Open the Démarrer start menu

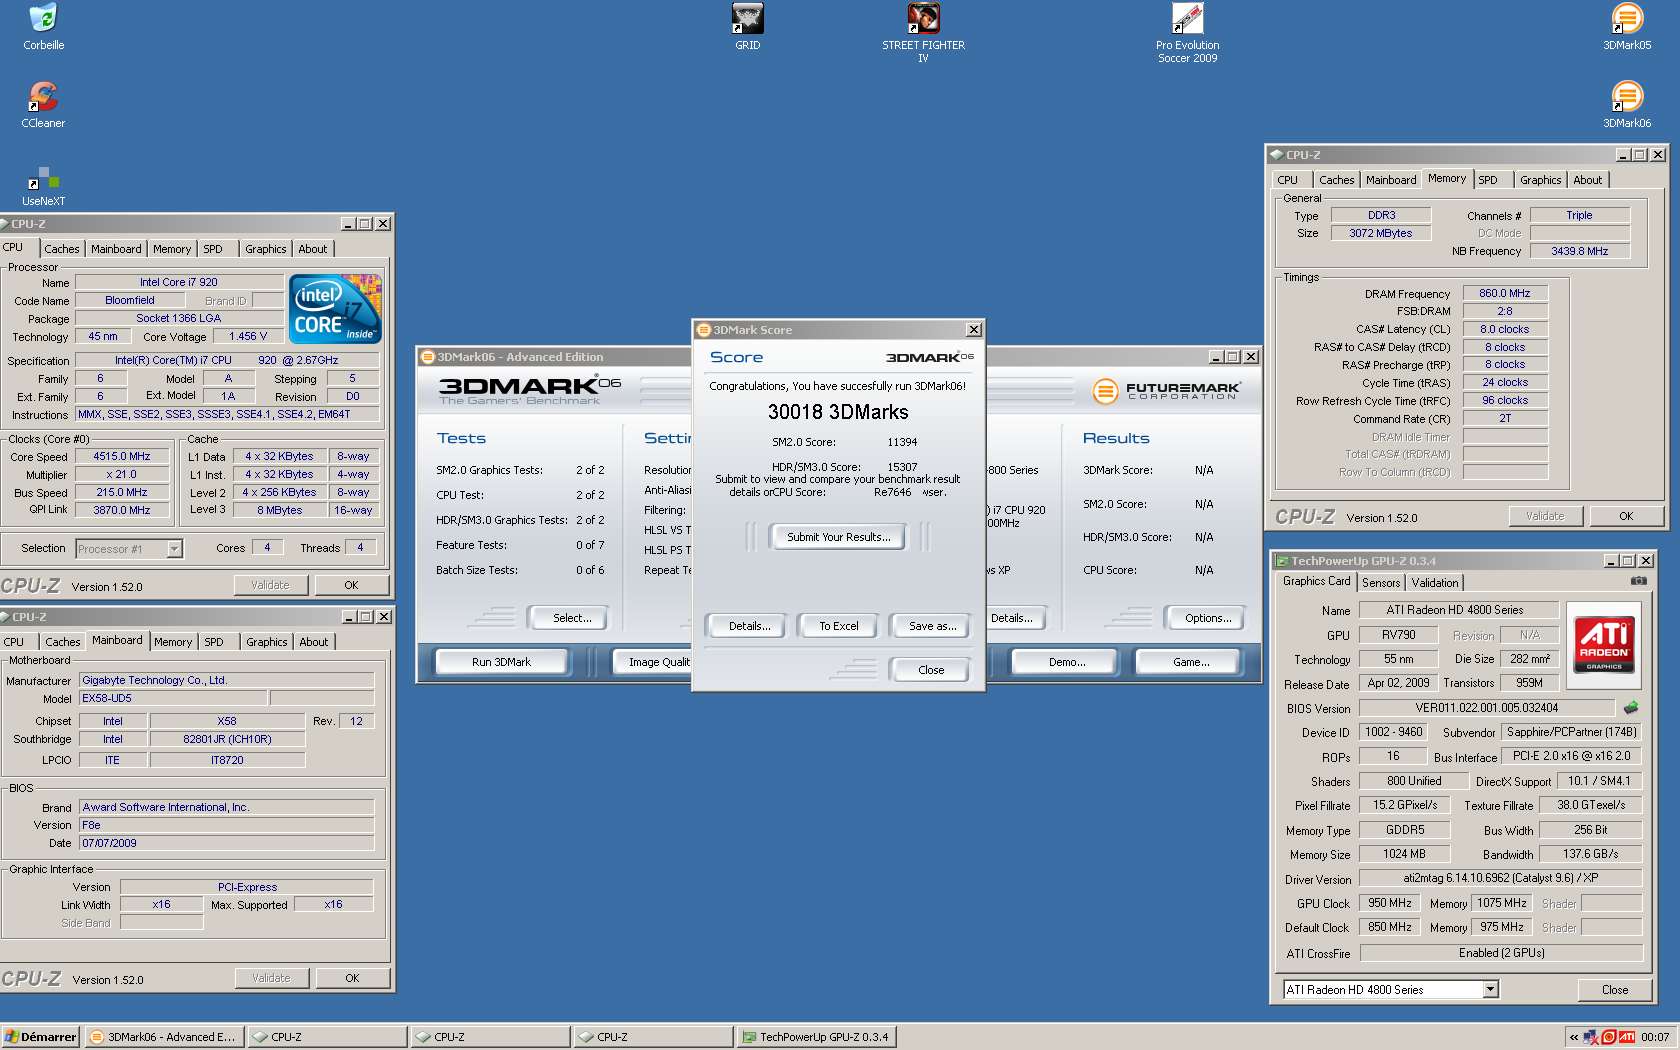[41, 1037]
